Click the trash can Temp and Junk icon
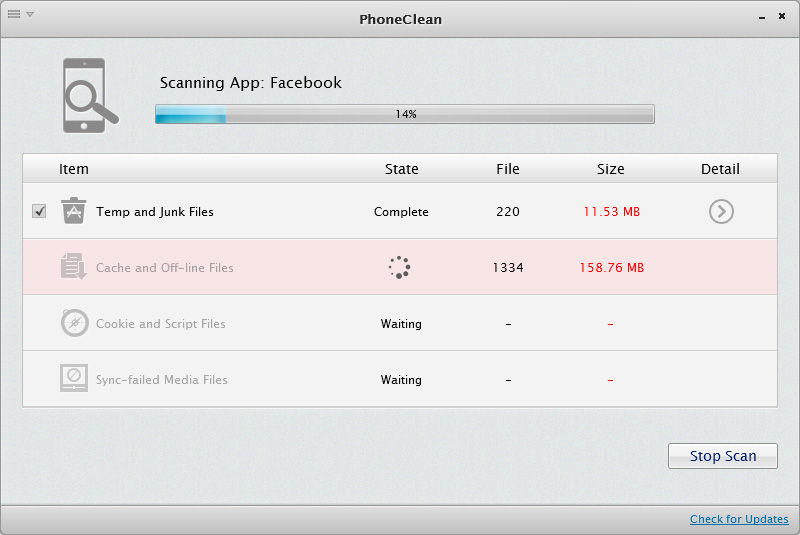 73,211
